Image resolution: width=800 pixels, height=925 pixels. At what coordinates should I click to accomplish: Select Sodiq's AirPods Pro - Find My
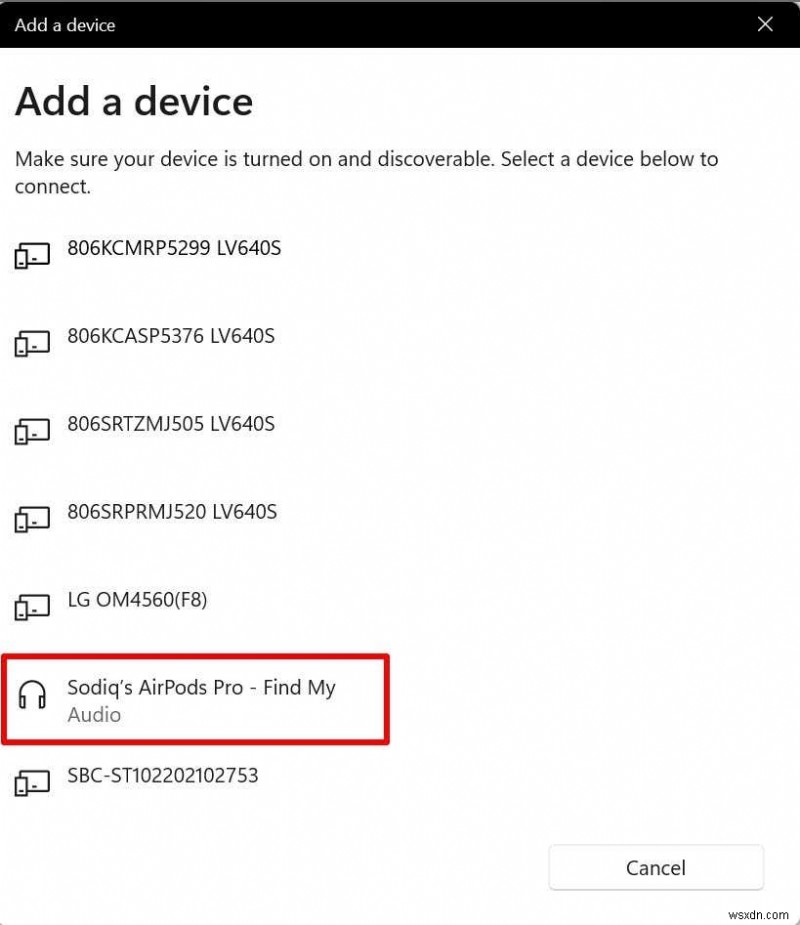[200, 688]
